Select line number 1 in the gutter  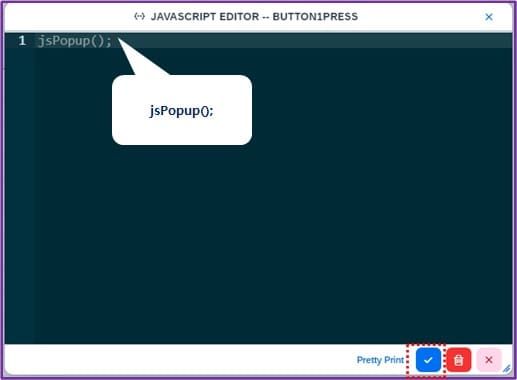22,41
